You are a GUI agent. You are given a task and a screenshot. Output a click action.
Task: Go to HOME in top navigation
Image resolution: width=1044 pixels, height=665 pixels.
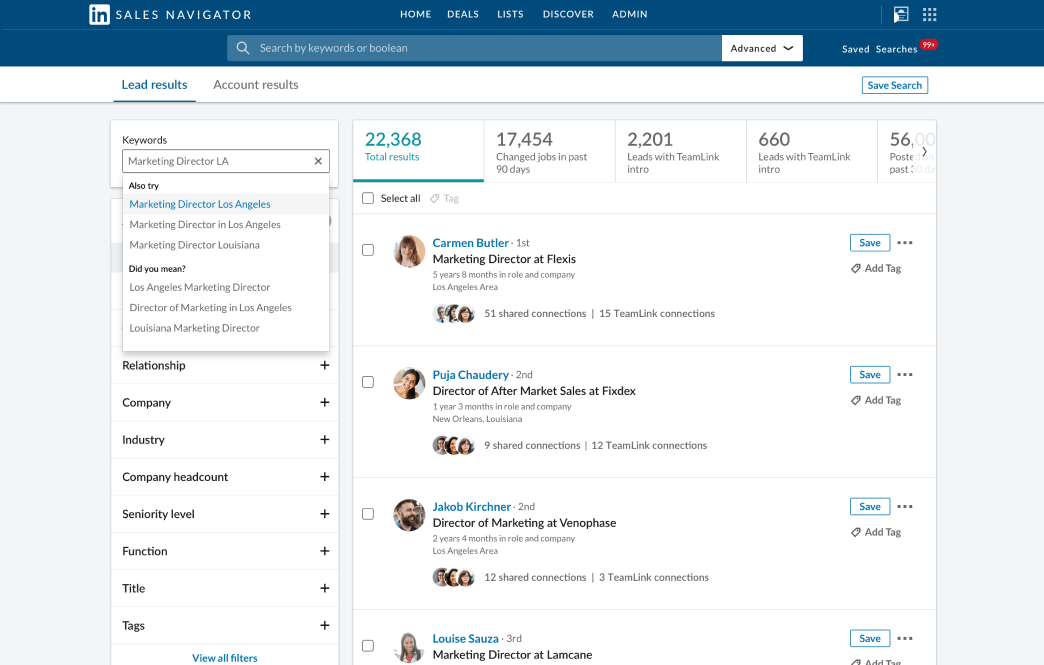[415, 14]
